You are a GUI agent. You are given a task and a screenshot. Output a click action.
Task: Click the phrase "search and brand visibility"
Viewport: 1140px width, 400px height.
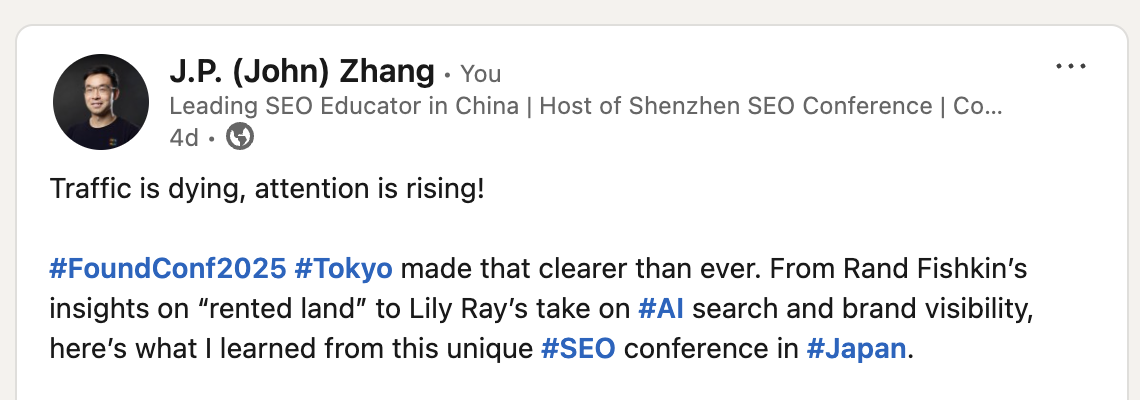click(862, 309)
